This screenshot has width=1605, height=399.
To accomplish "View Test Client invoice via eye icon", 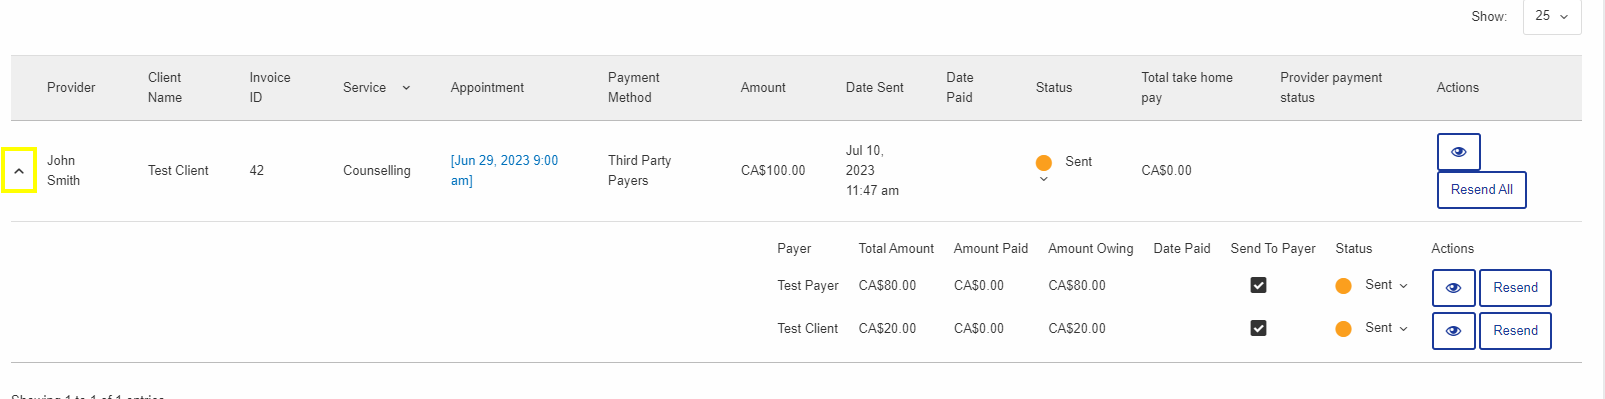I will [1453, 331].
